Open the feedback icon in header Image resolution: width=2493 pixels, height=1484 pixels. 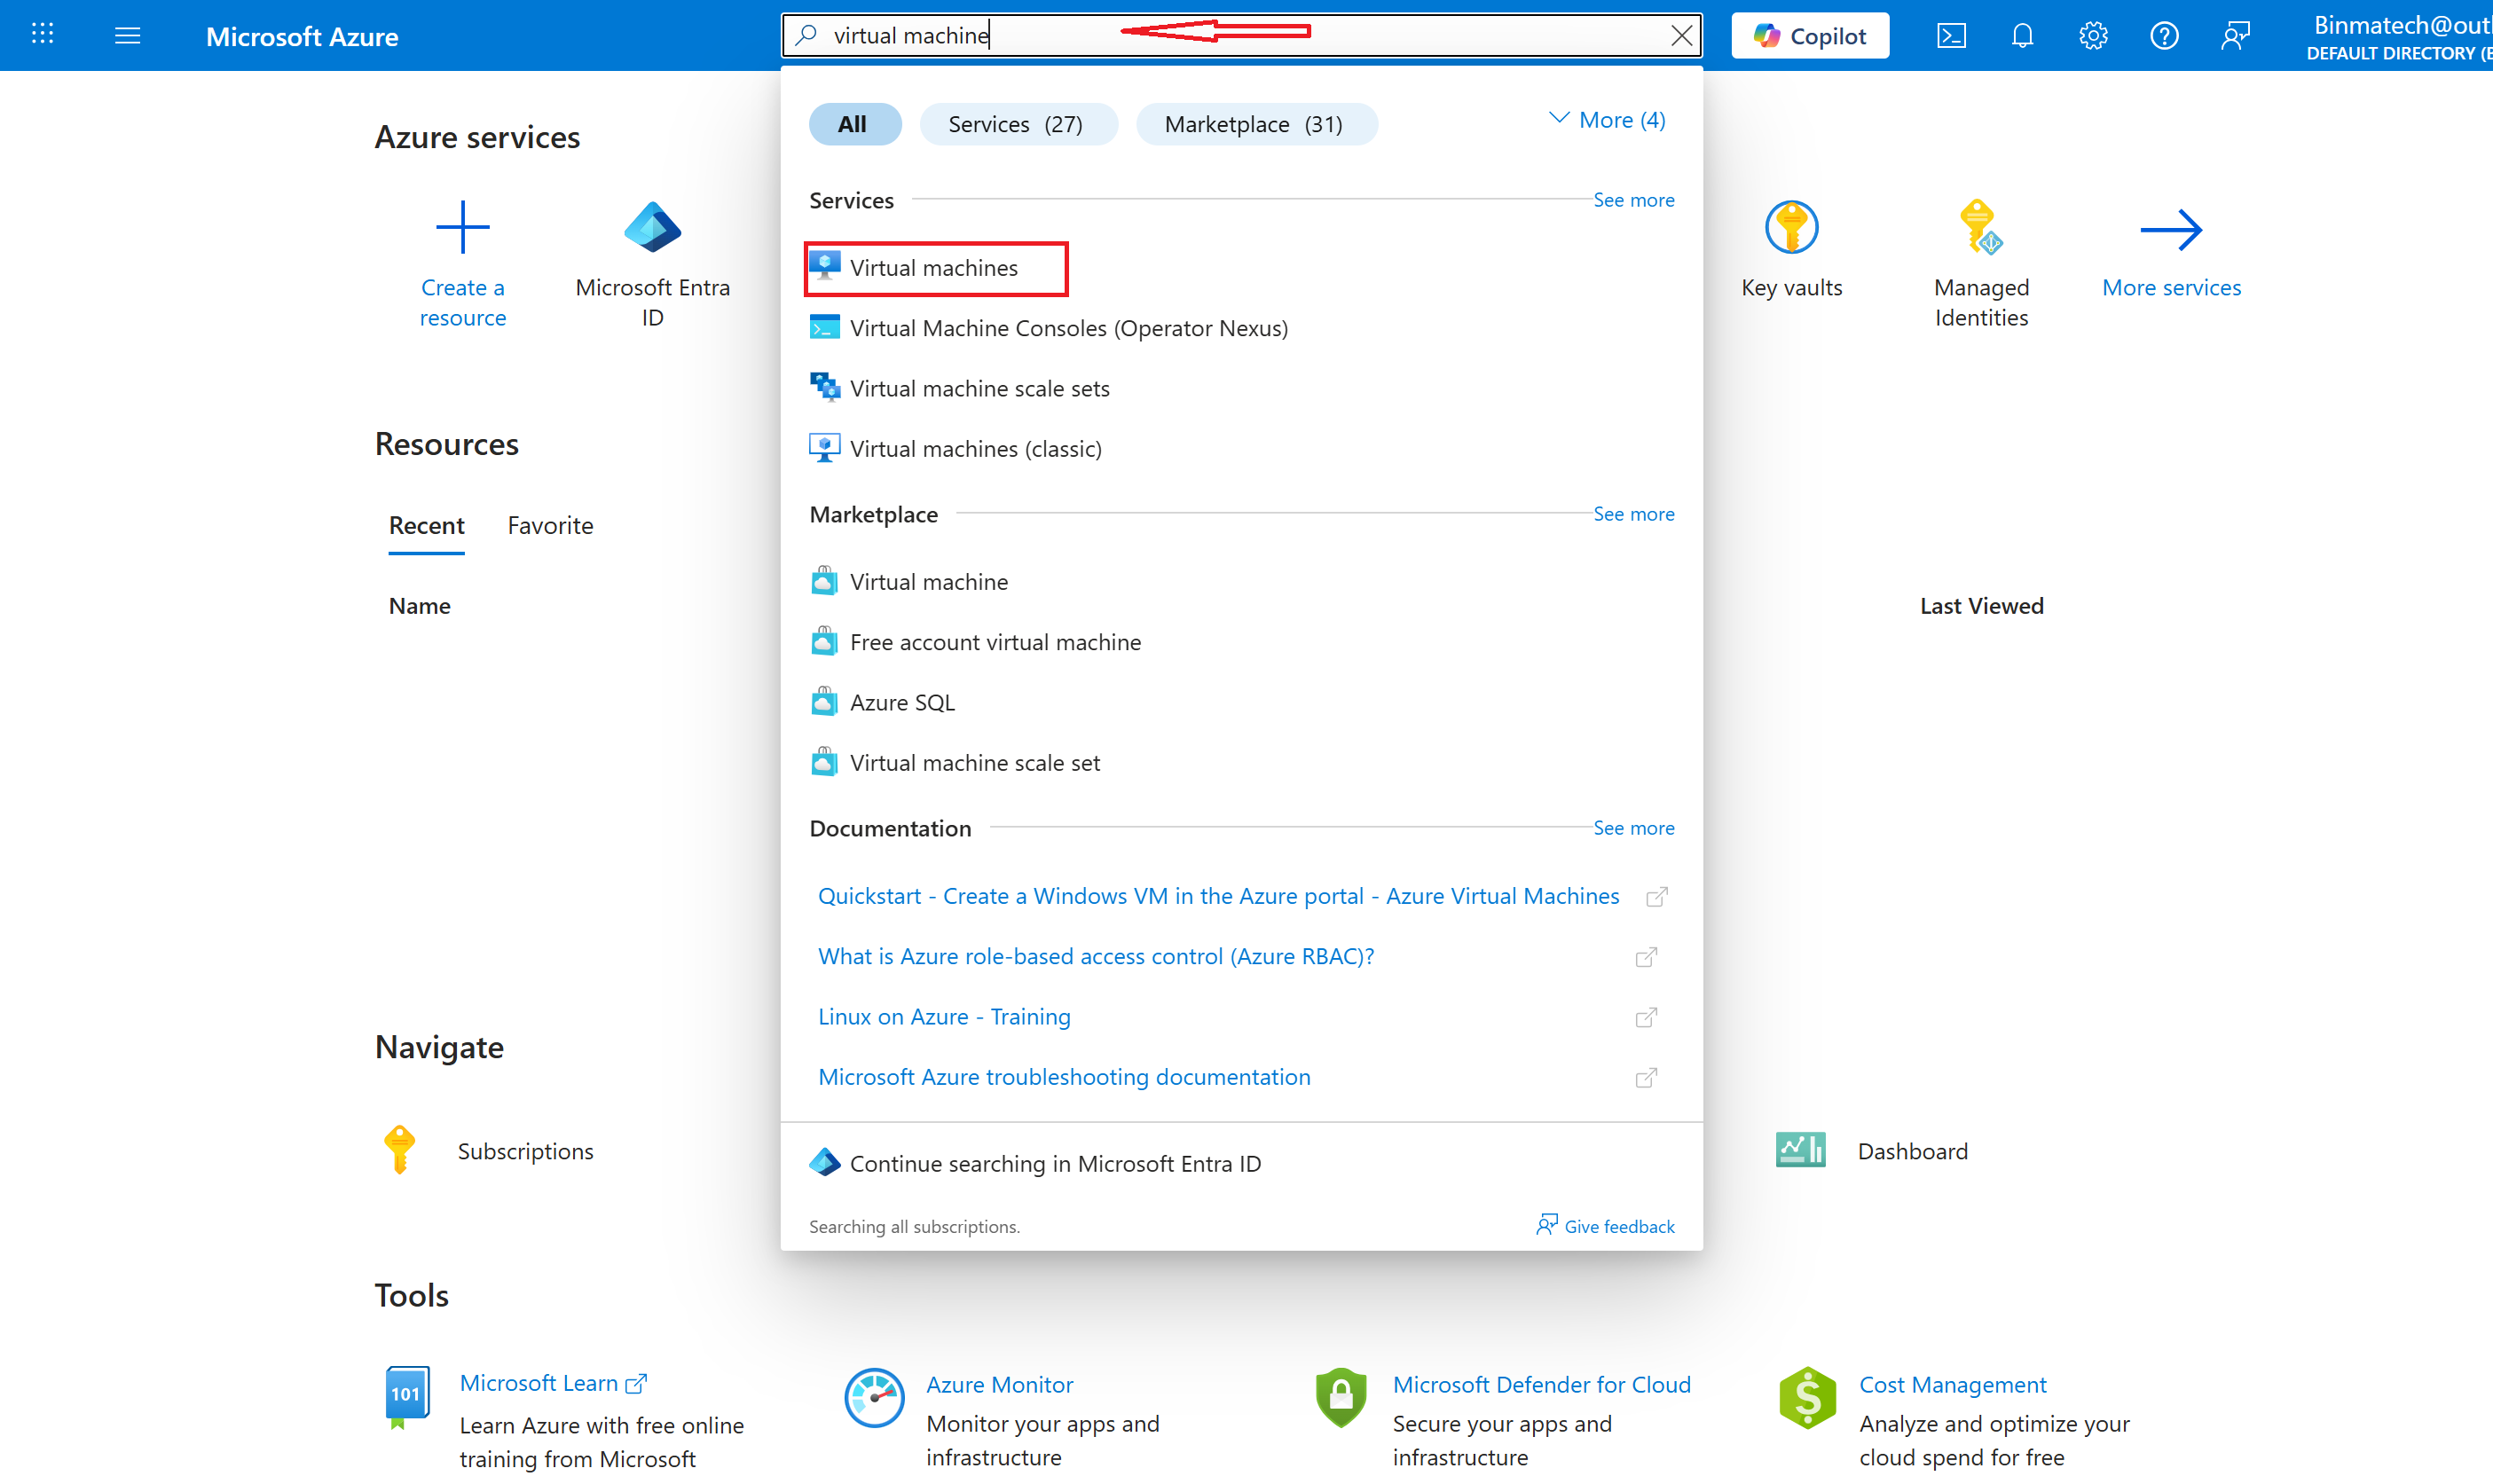pos(2235,36)
